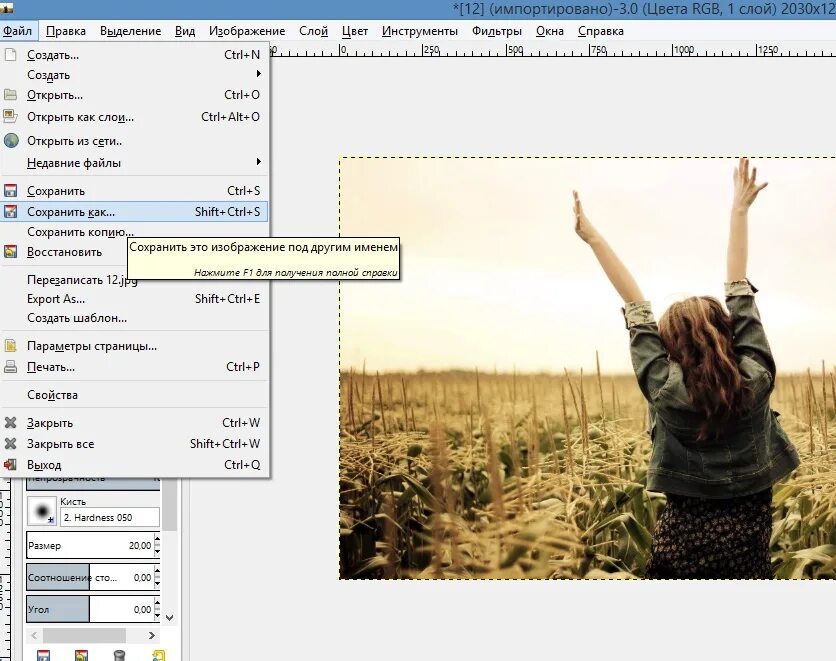Click the photo of woman on canvas
836x661 pixels.
tap(588, 368)
